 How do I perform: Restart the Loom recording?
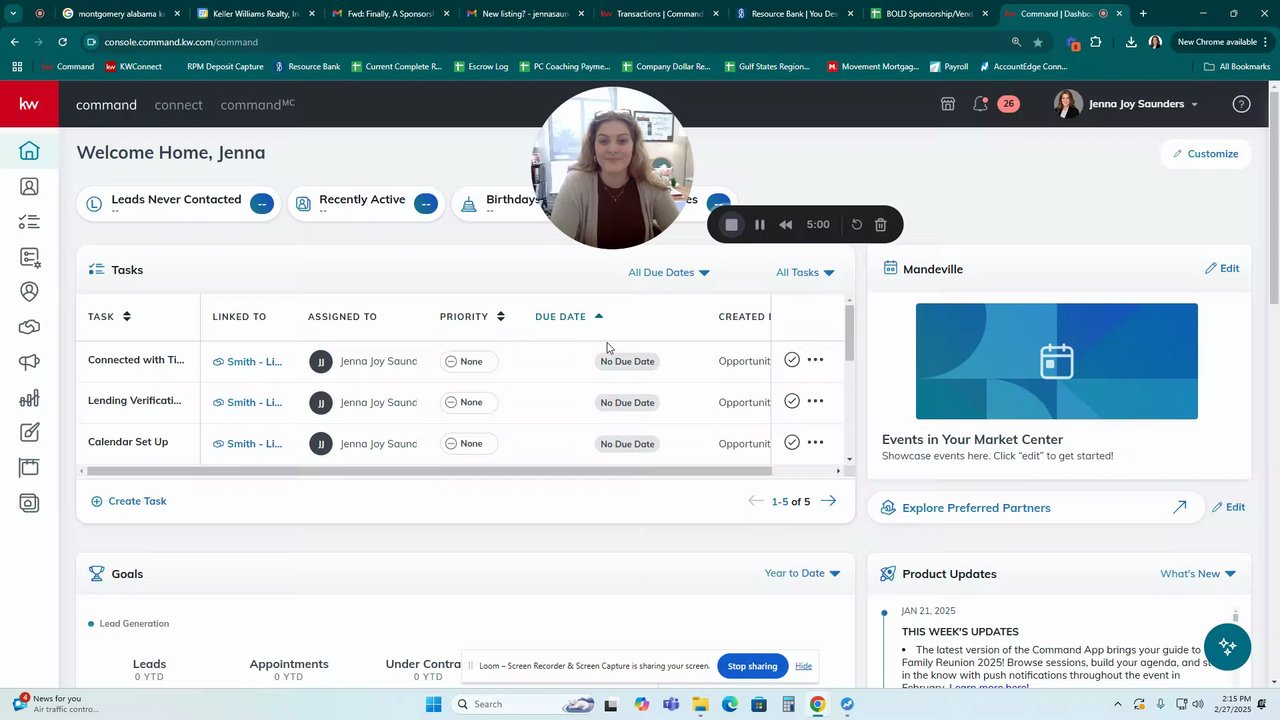click(x=857, y=225)
